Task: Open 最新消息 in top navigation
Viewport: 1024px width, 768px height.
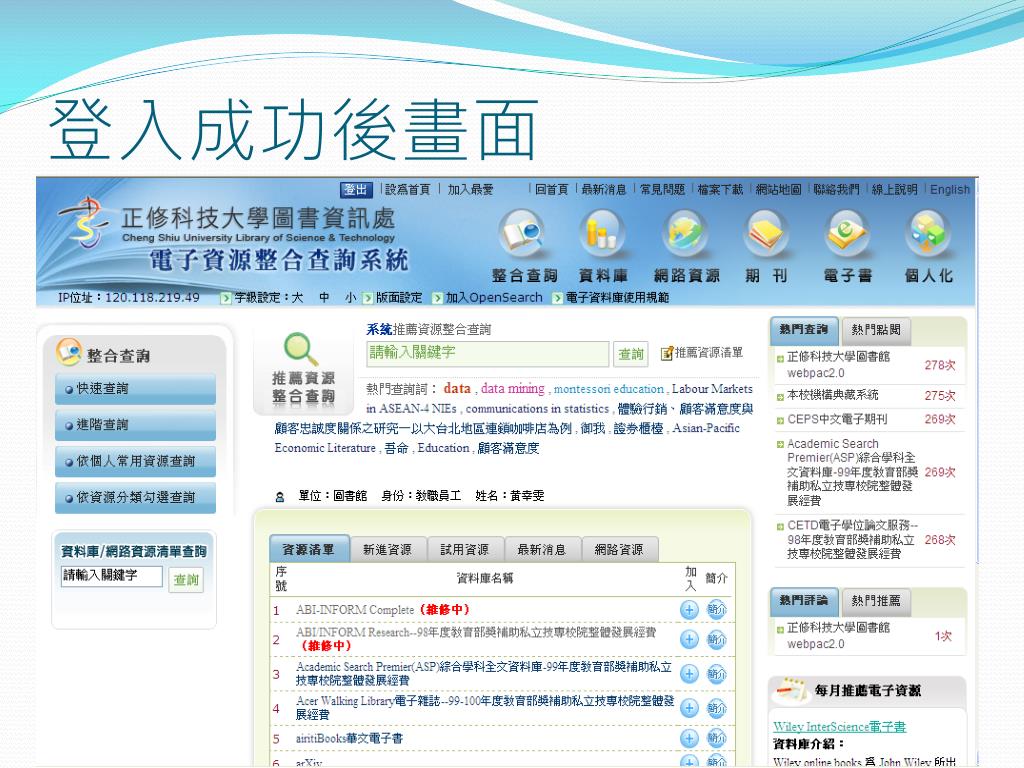Action: click(604, 189)
